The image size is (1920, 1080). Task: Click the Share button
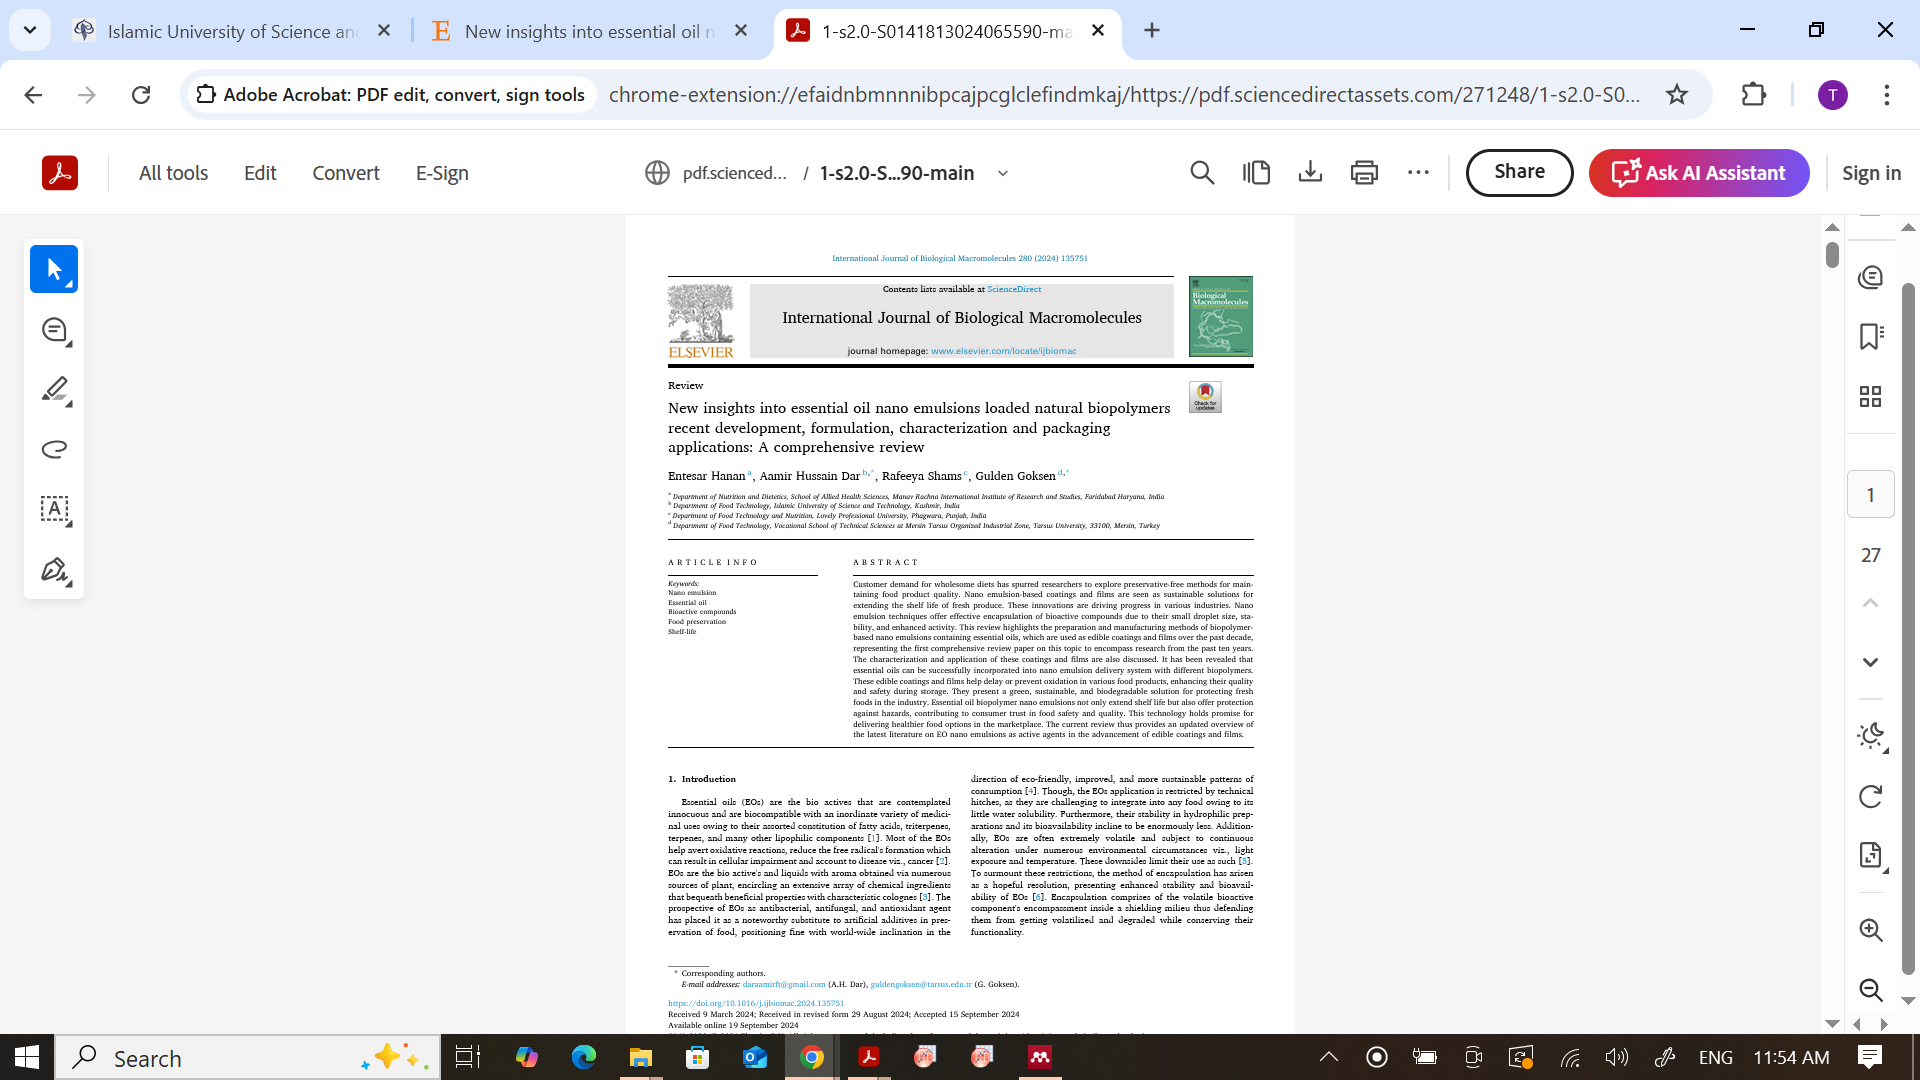click(1519, 172)
